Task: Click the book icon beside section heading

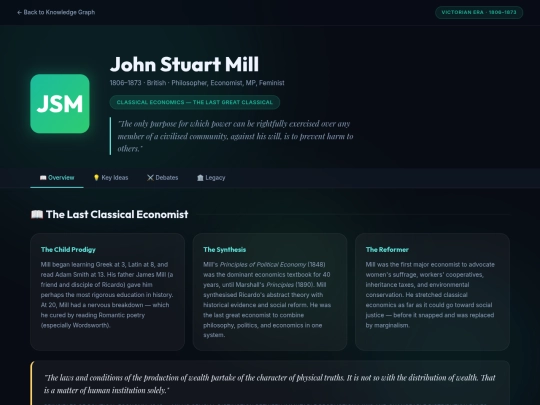Action: coord(37,214)
